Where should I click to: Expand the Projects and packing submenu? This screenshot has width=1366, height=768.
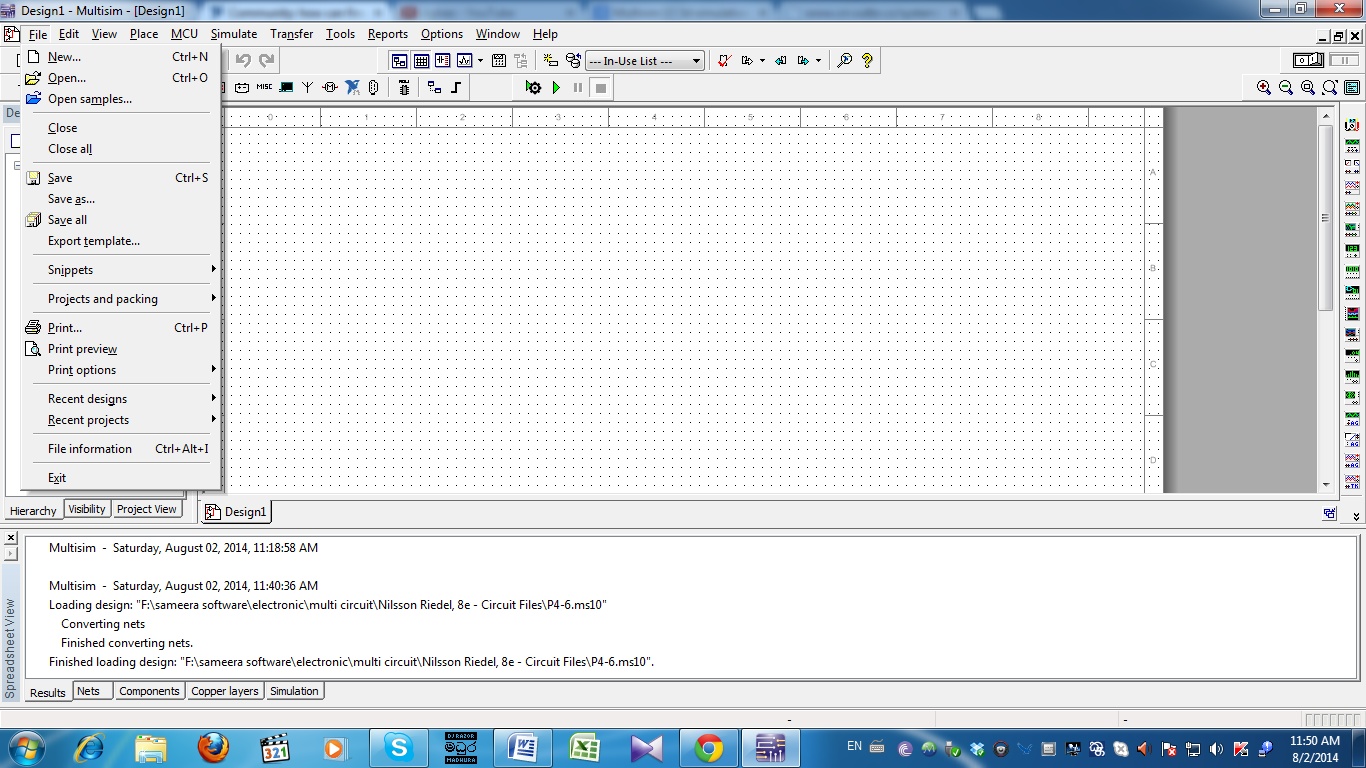(x=120, y=299)
